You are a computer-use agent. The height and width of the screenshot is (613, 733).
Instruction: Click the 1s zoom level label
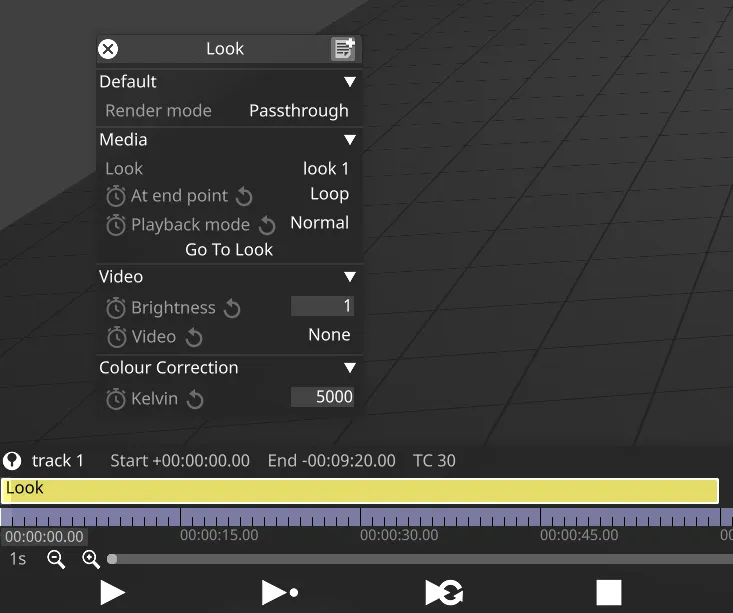pyautogui.click(x=18, y=559)
